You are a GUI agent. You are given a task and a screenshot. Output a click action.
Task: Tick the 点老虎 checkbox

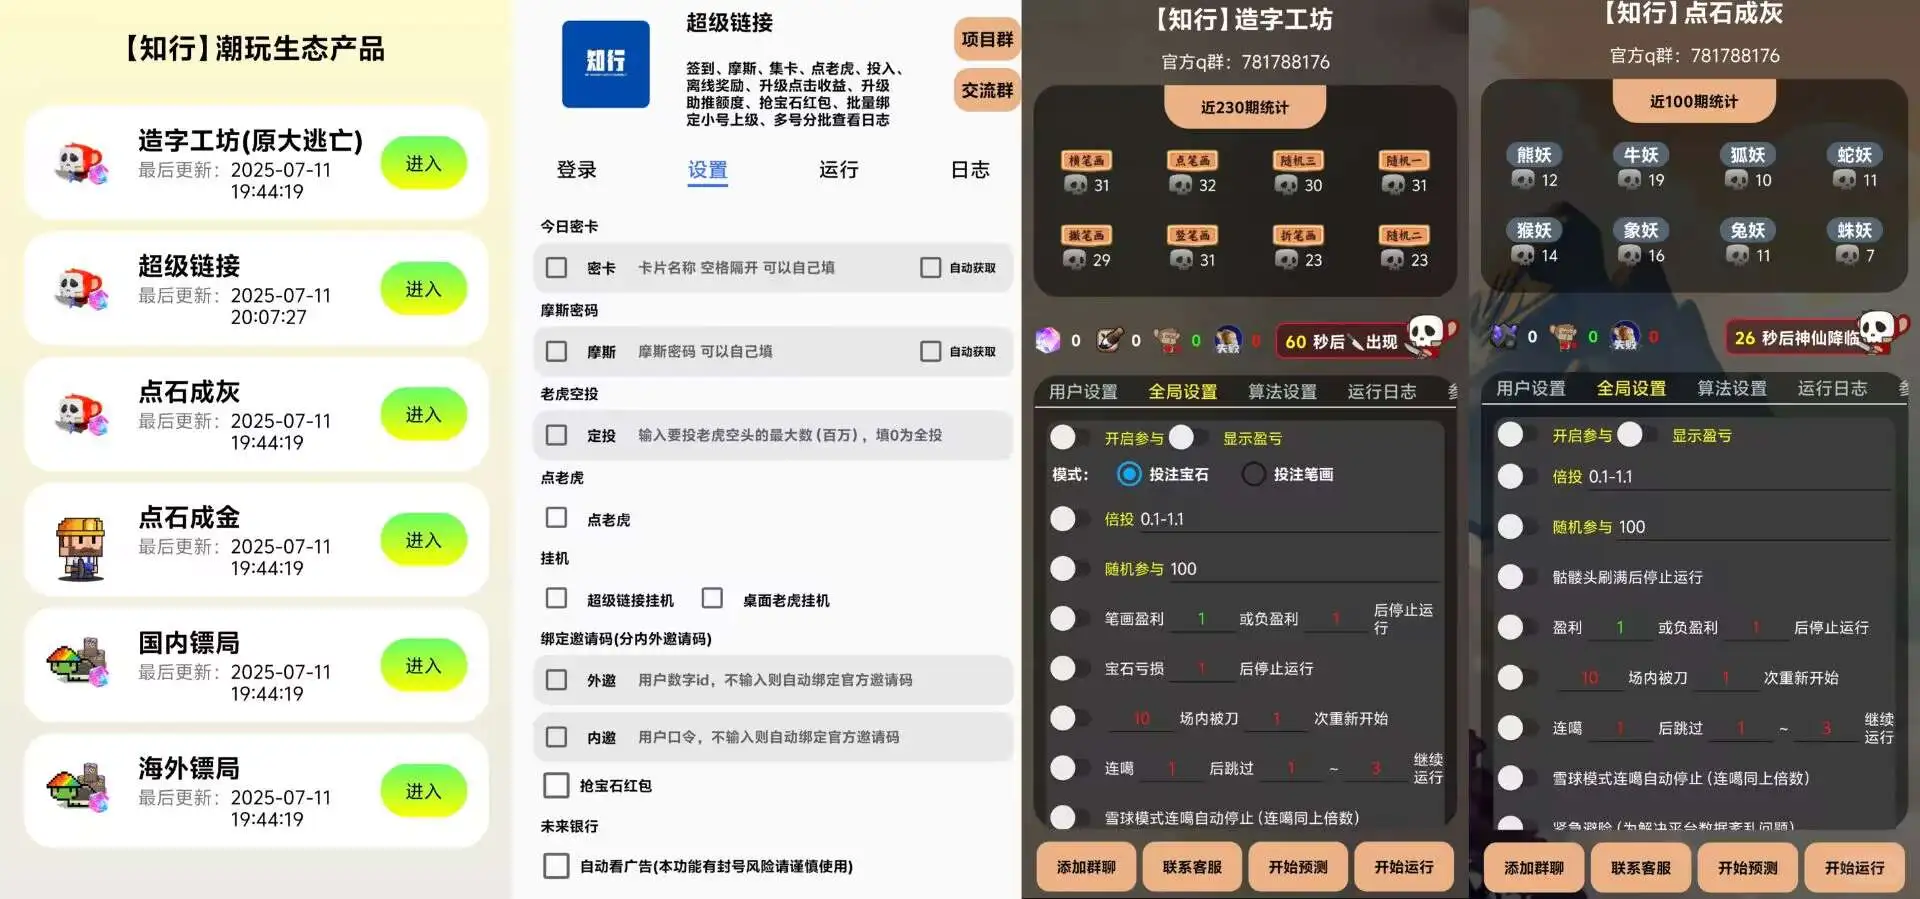point(557,517)
